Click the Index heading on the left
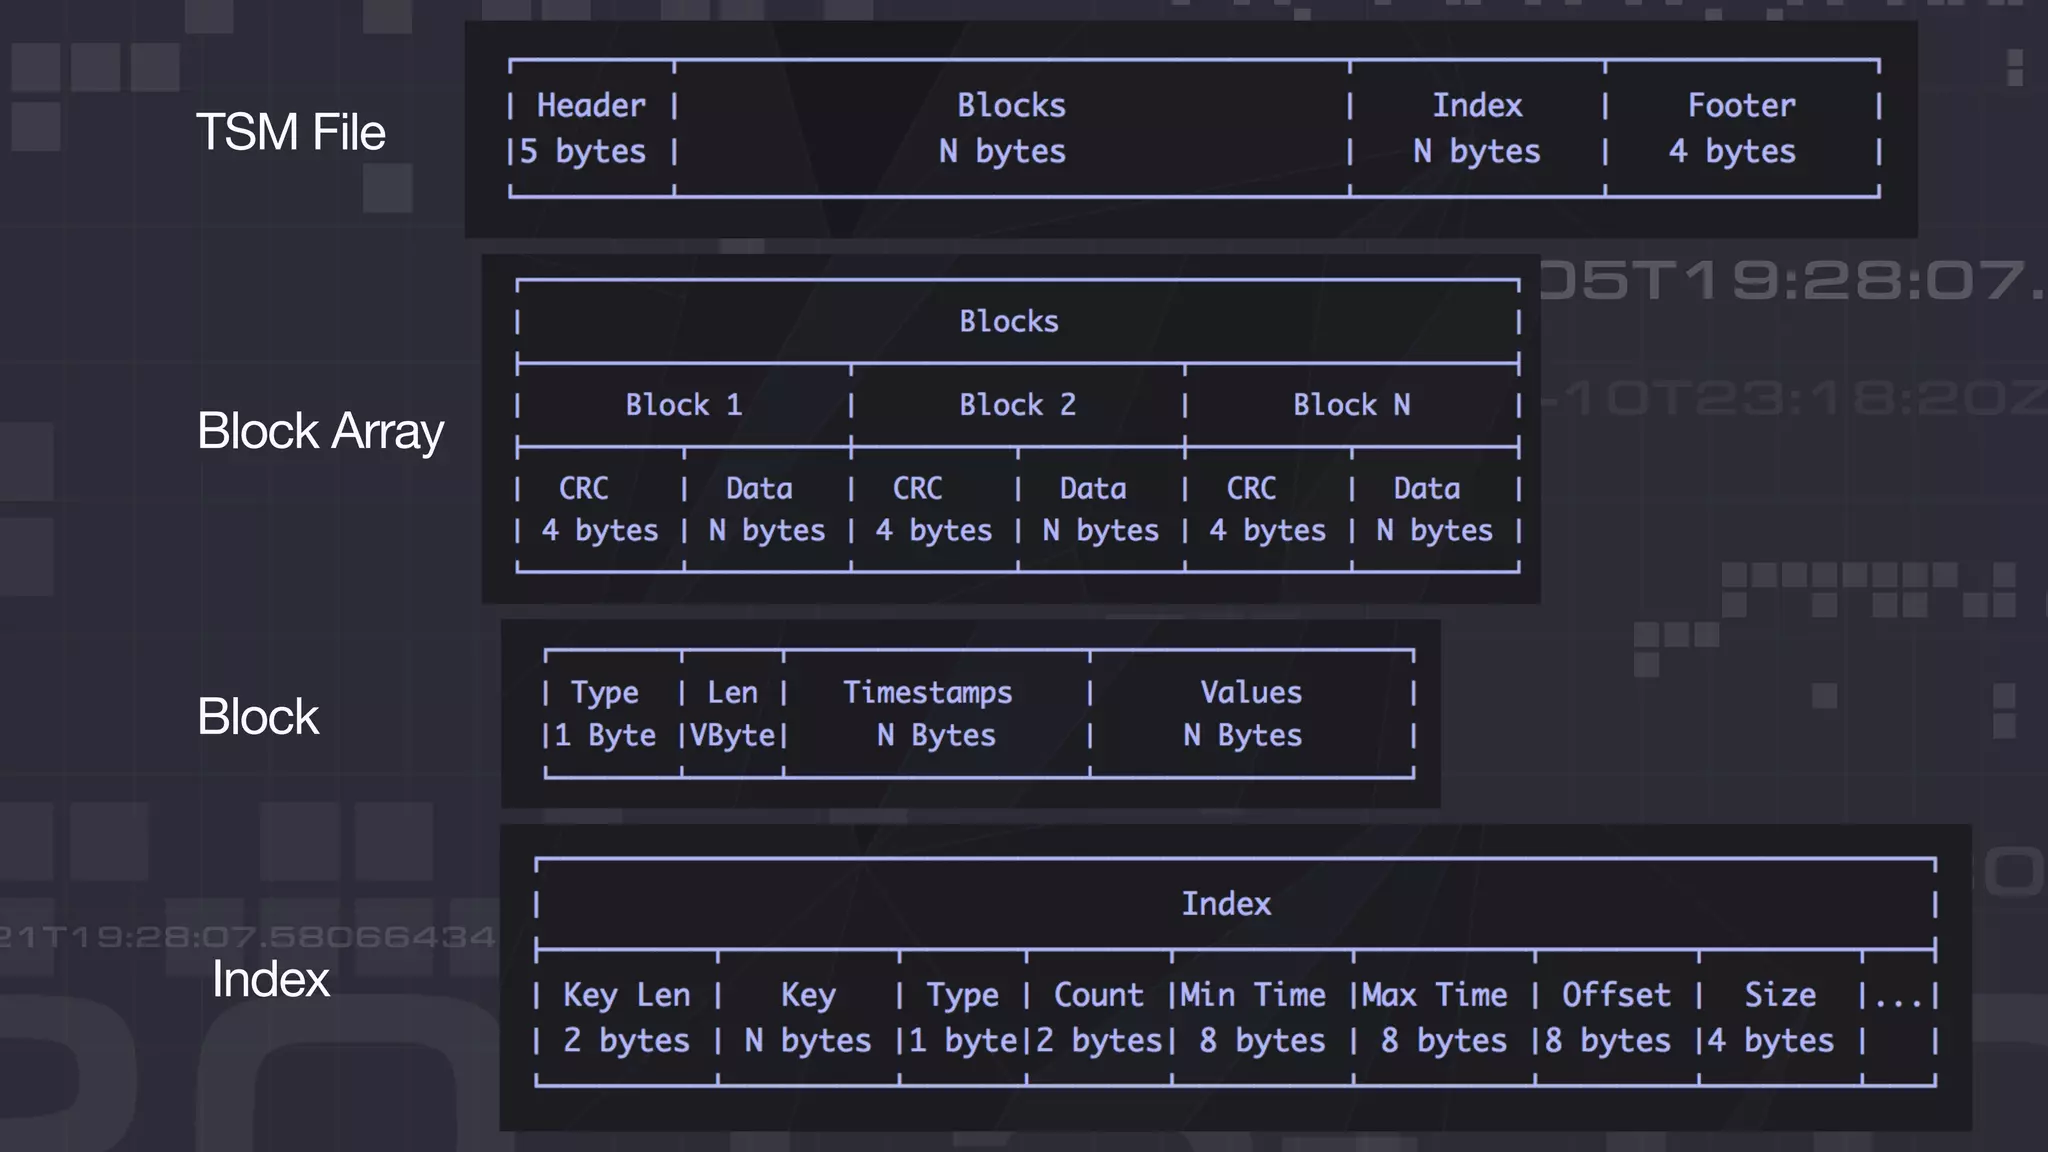This screenshot has height=1152, width=2048. click(270, 978)
